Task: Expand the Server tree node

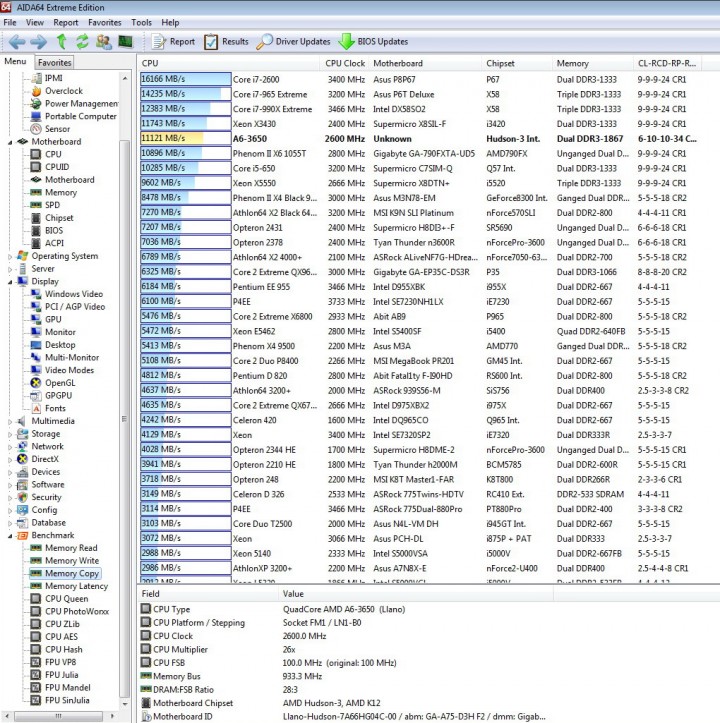Action: [x=10, y=269]
